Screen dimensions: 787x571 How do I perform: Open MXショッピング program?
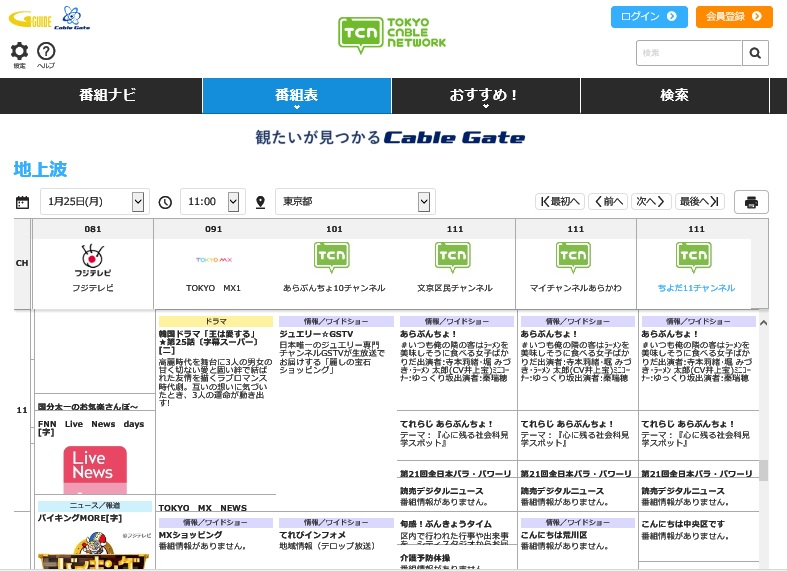click(x=190, y=535)
